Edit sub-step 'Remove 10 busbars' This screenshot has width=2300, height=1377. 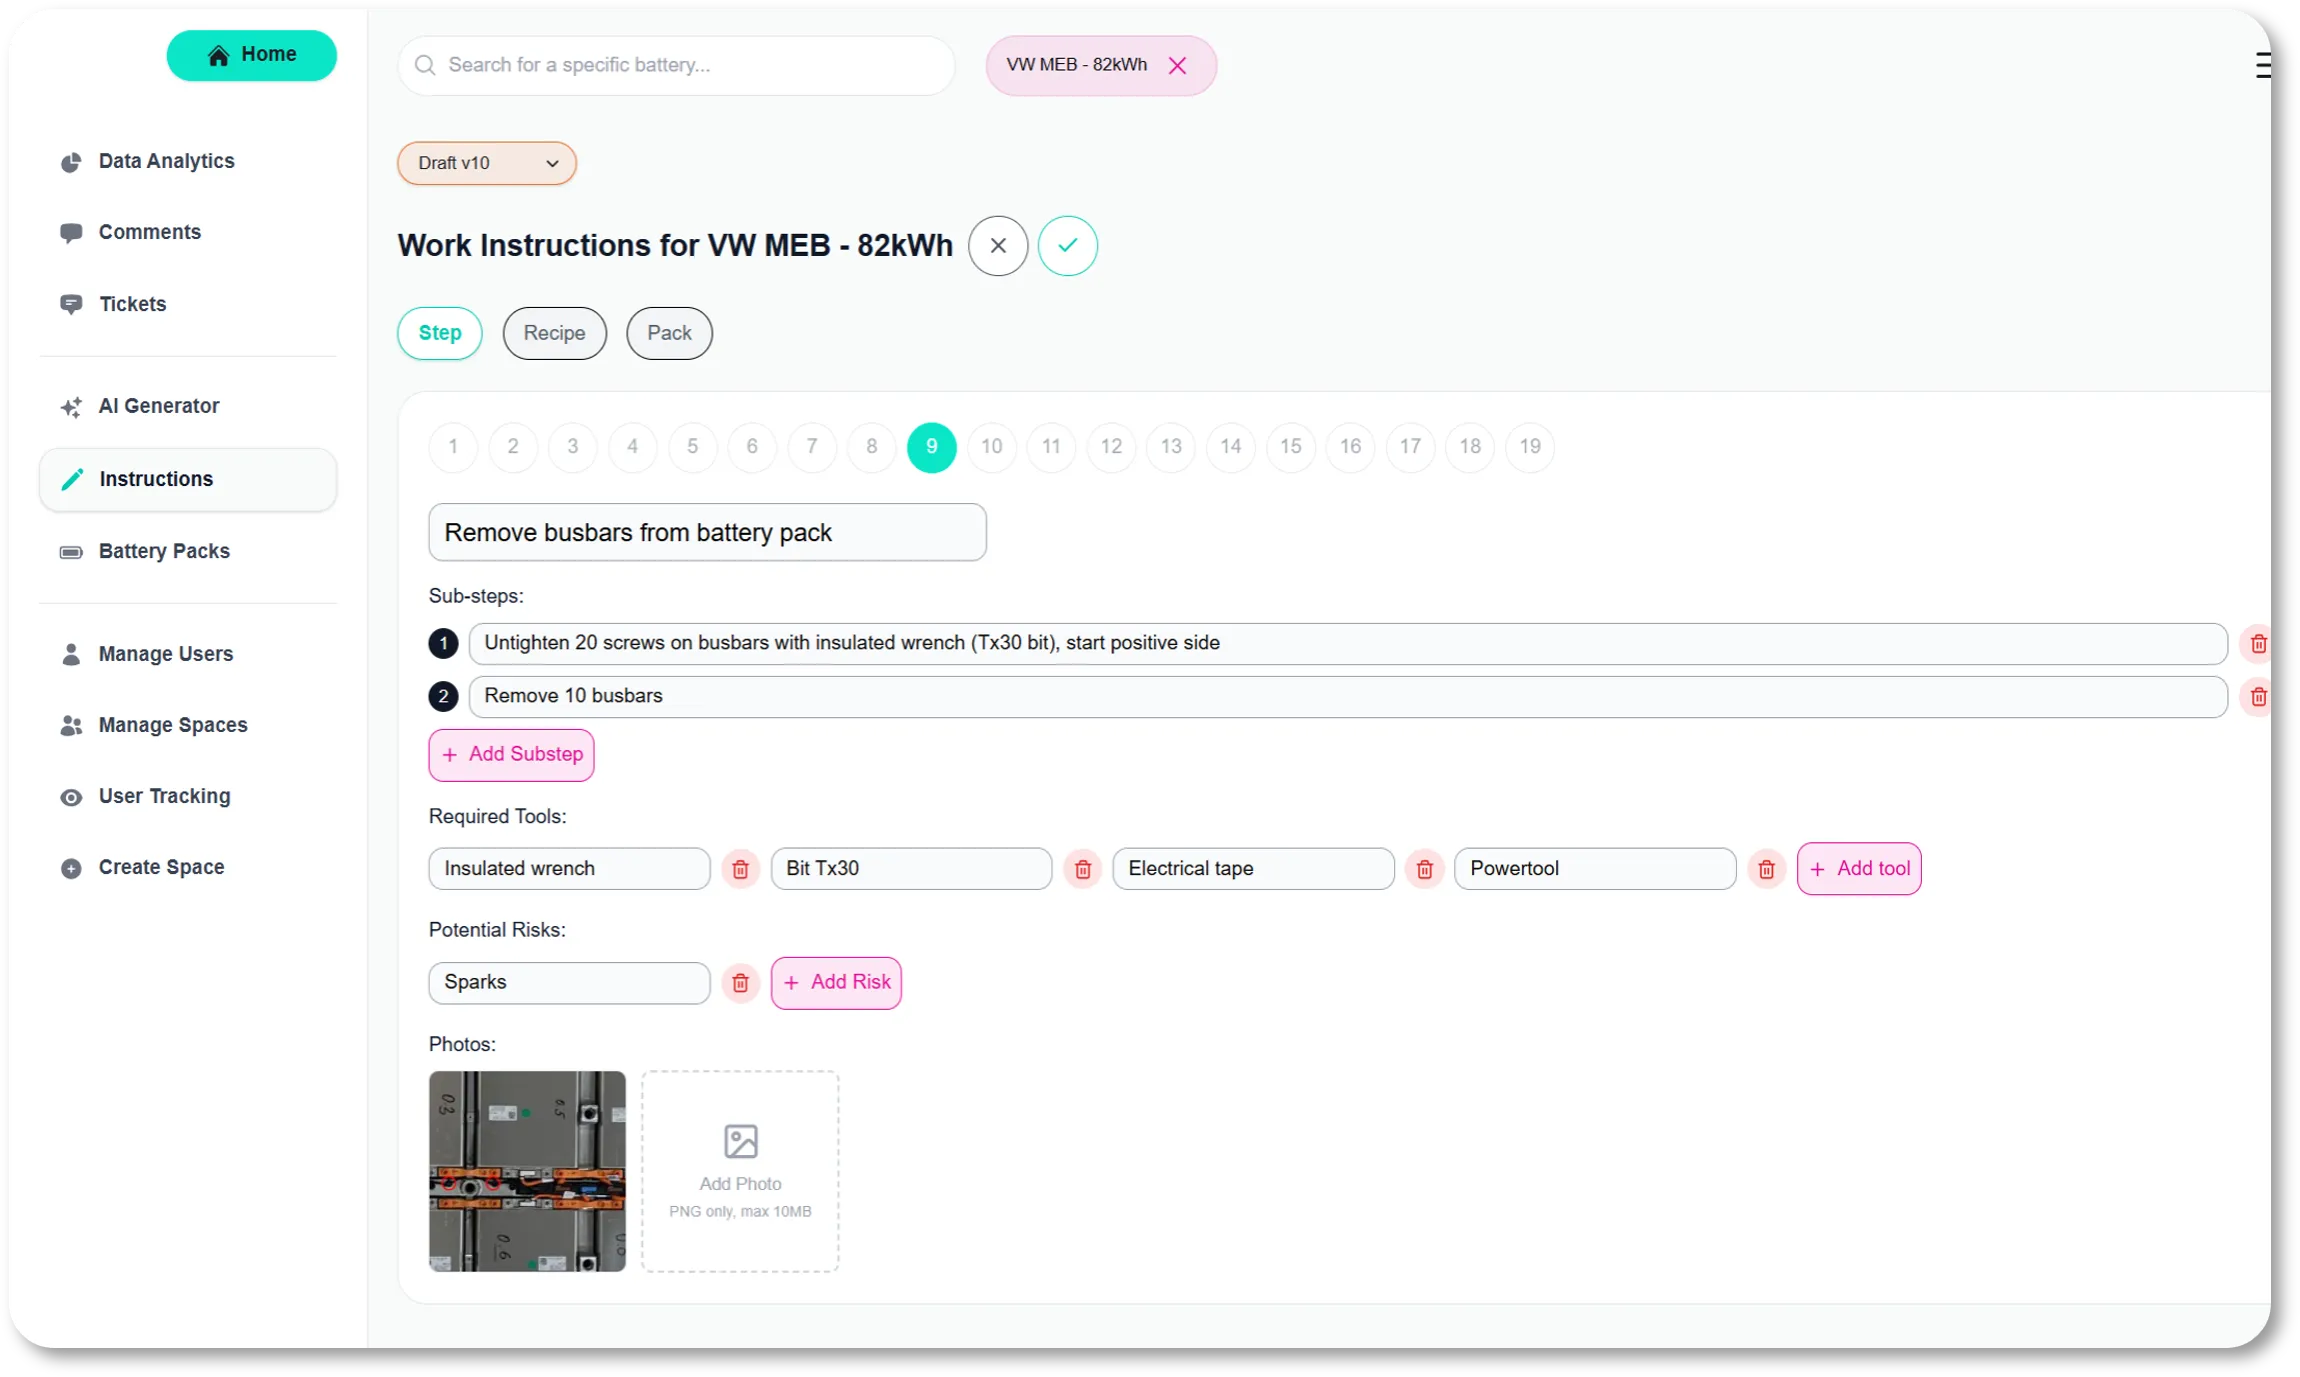pyautogui.click(x=1347, y=696)
